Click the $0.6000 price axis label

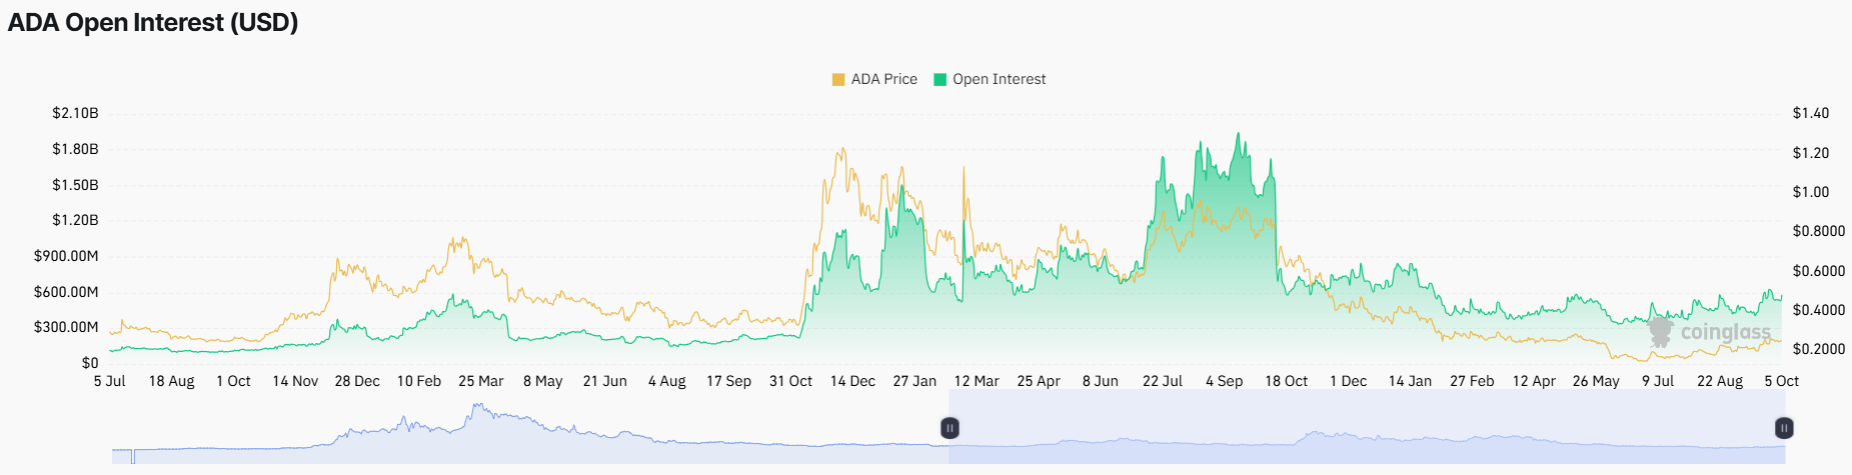coord(1819,271)
